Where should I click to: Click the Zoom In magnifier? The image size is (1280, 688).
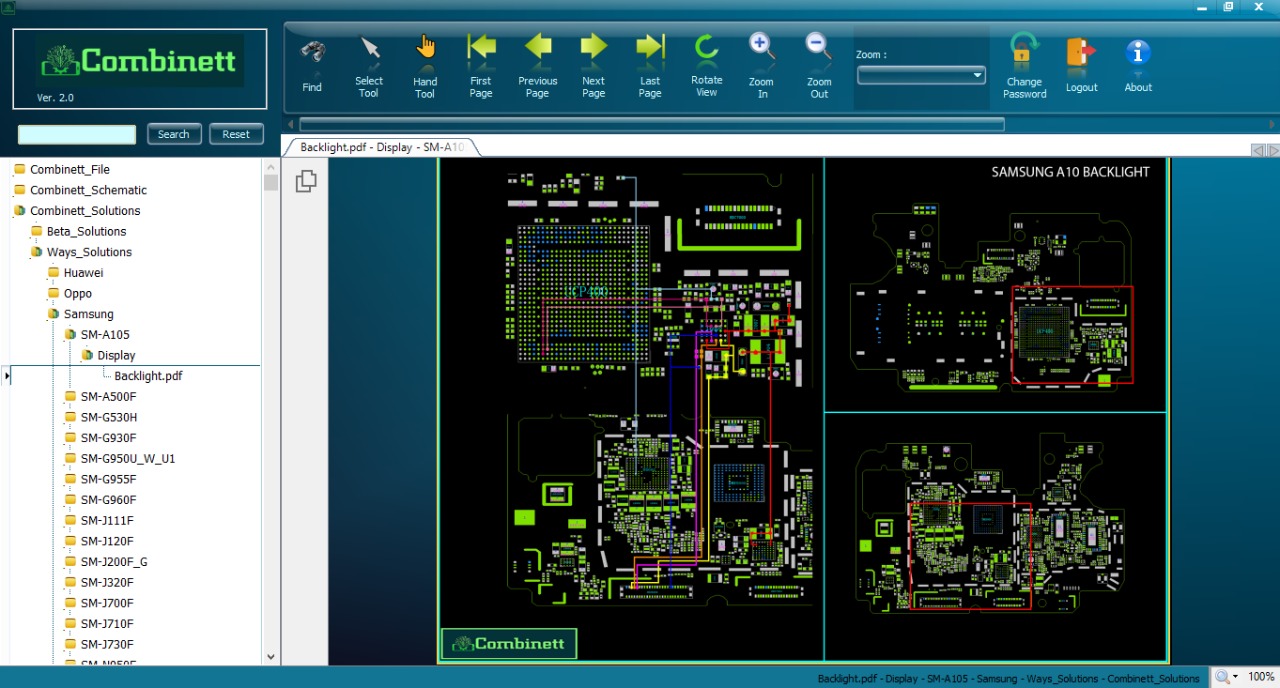(762, 67)
